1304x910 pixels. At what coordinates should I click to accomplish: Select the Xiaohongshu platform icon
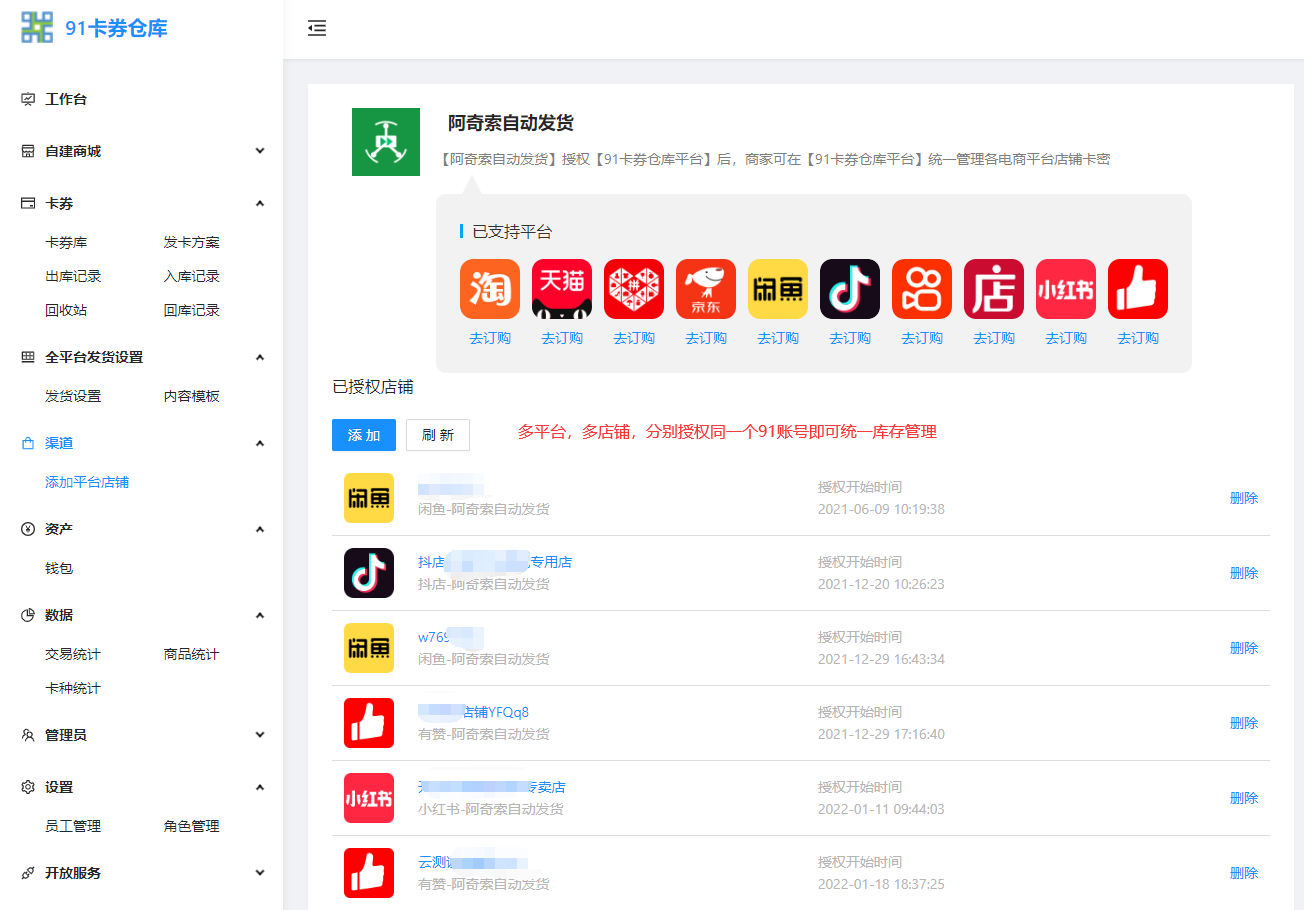[x=1065, y=288]
